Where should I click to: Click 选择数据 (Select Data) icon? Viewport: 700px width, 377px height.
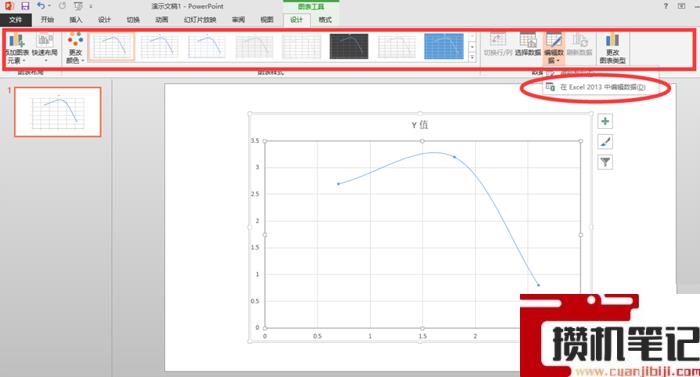[x=528, y=45]
